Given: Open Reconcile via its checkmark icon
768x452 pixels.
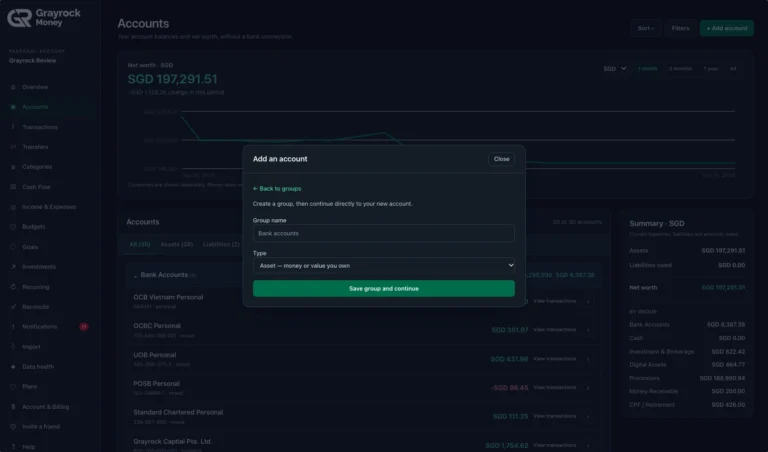Looking at the screenshot, I should (13, 307).
